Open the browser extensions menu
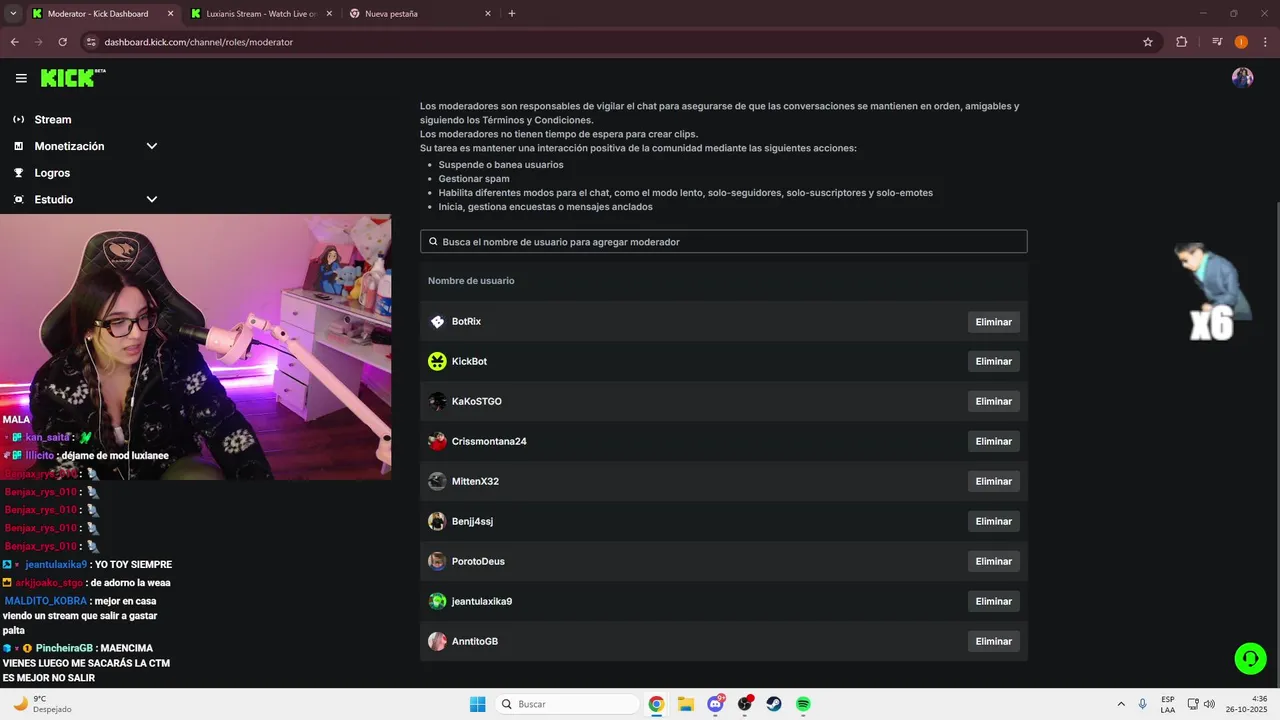The height and width of the screenshot is (720, 1280). (x=1182, y=42)
